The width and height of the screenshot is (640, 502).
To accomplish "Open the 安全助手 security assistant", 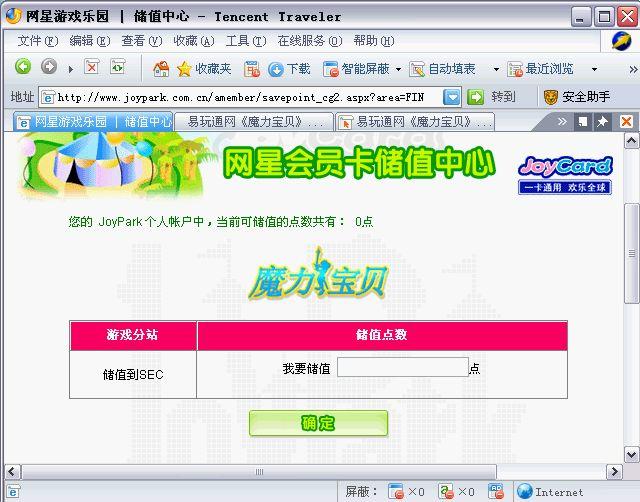I will [x=577, y=97].
